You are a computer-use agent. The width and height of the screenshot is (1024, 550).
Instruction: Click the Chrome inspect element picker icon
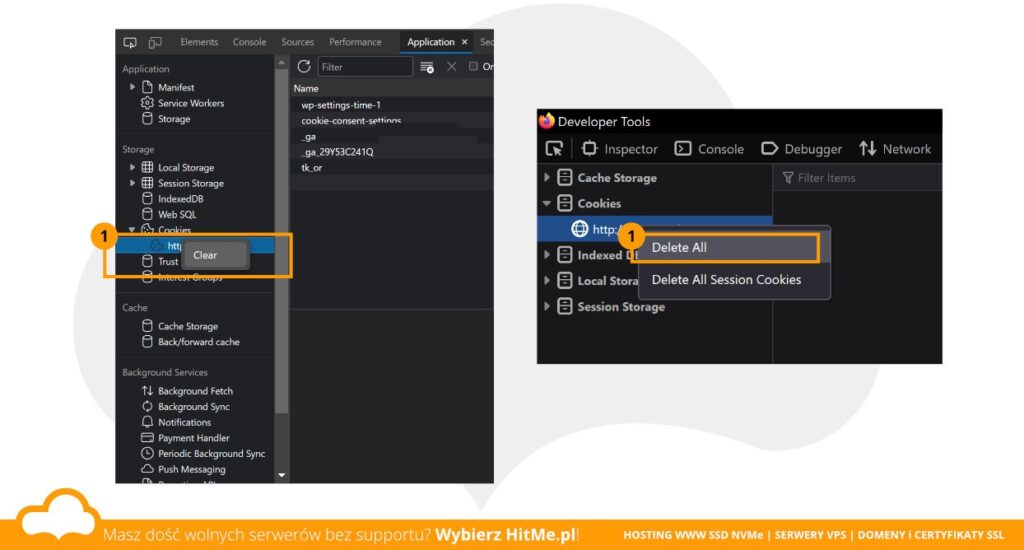(x=130, y=42)
